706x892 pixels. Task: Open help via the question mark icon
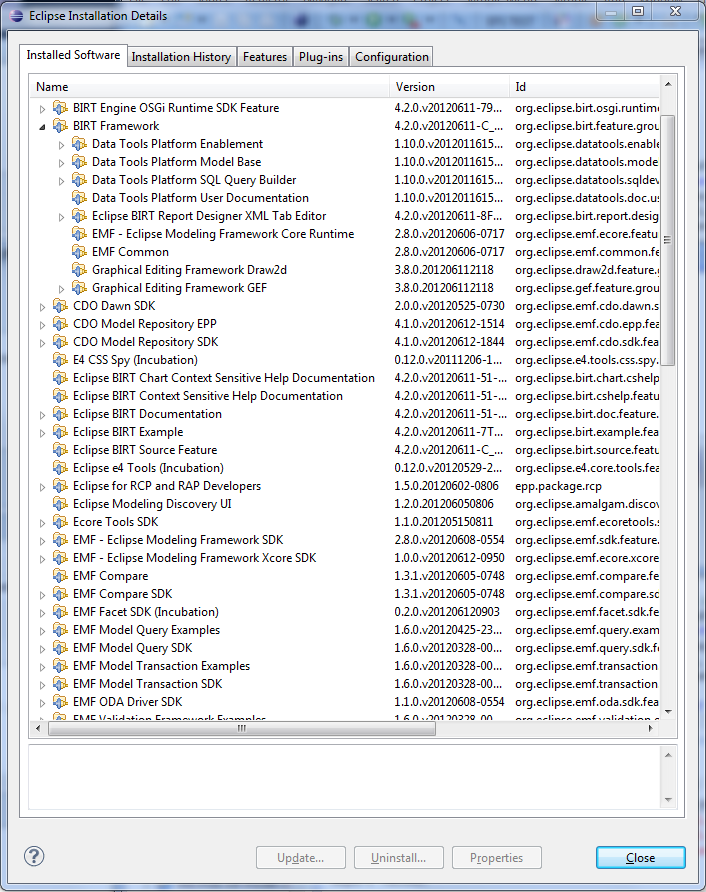tap(34, 856)
